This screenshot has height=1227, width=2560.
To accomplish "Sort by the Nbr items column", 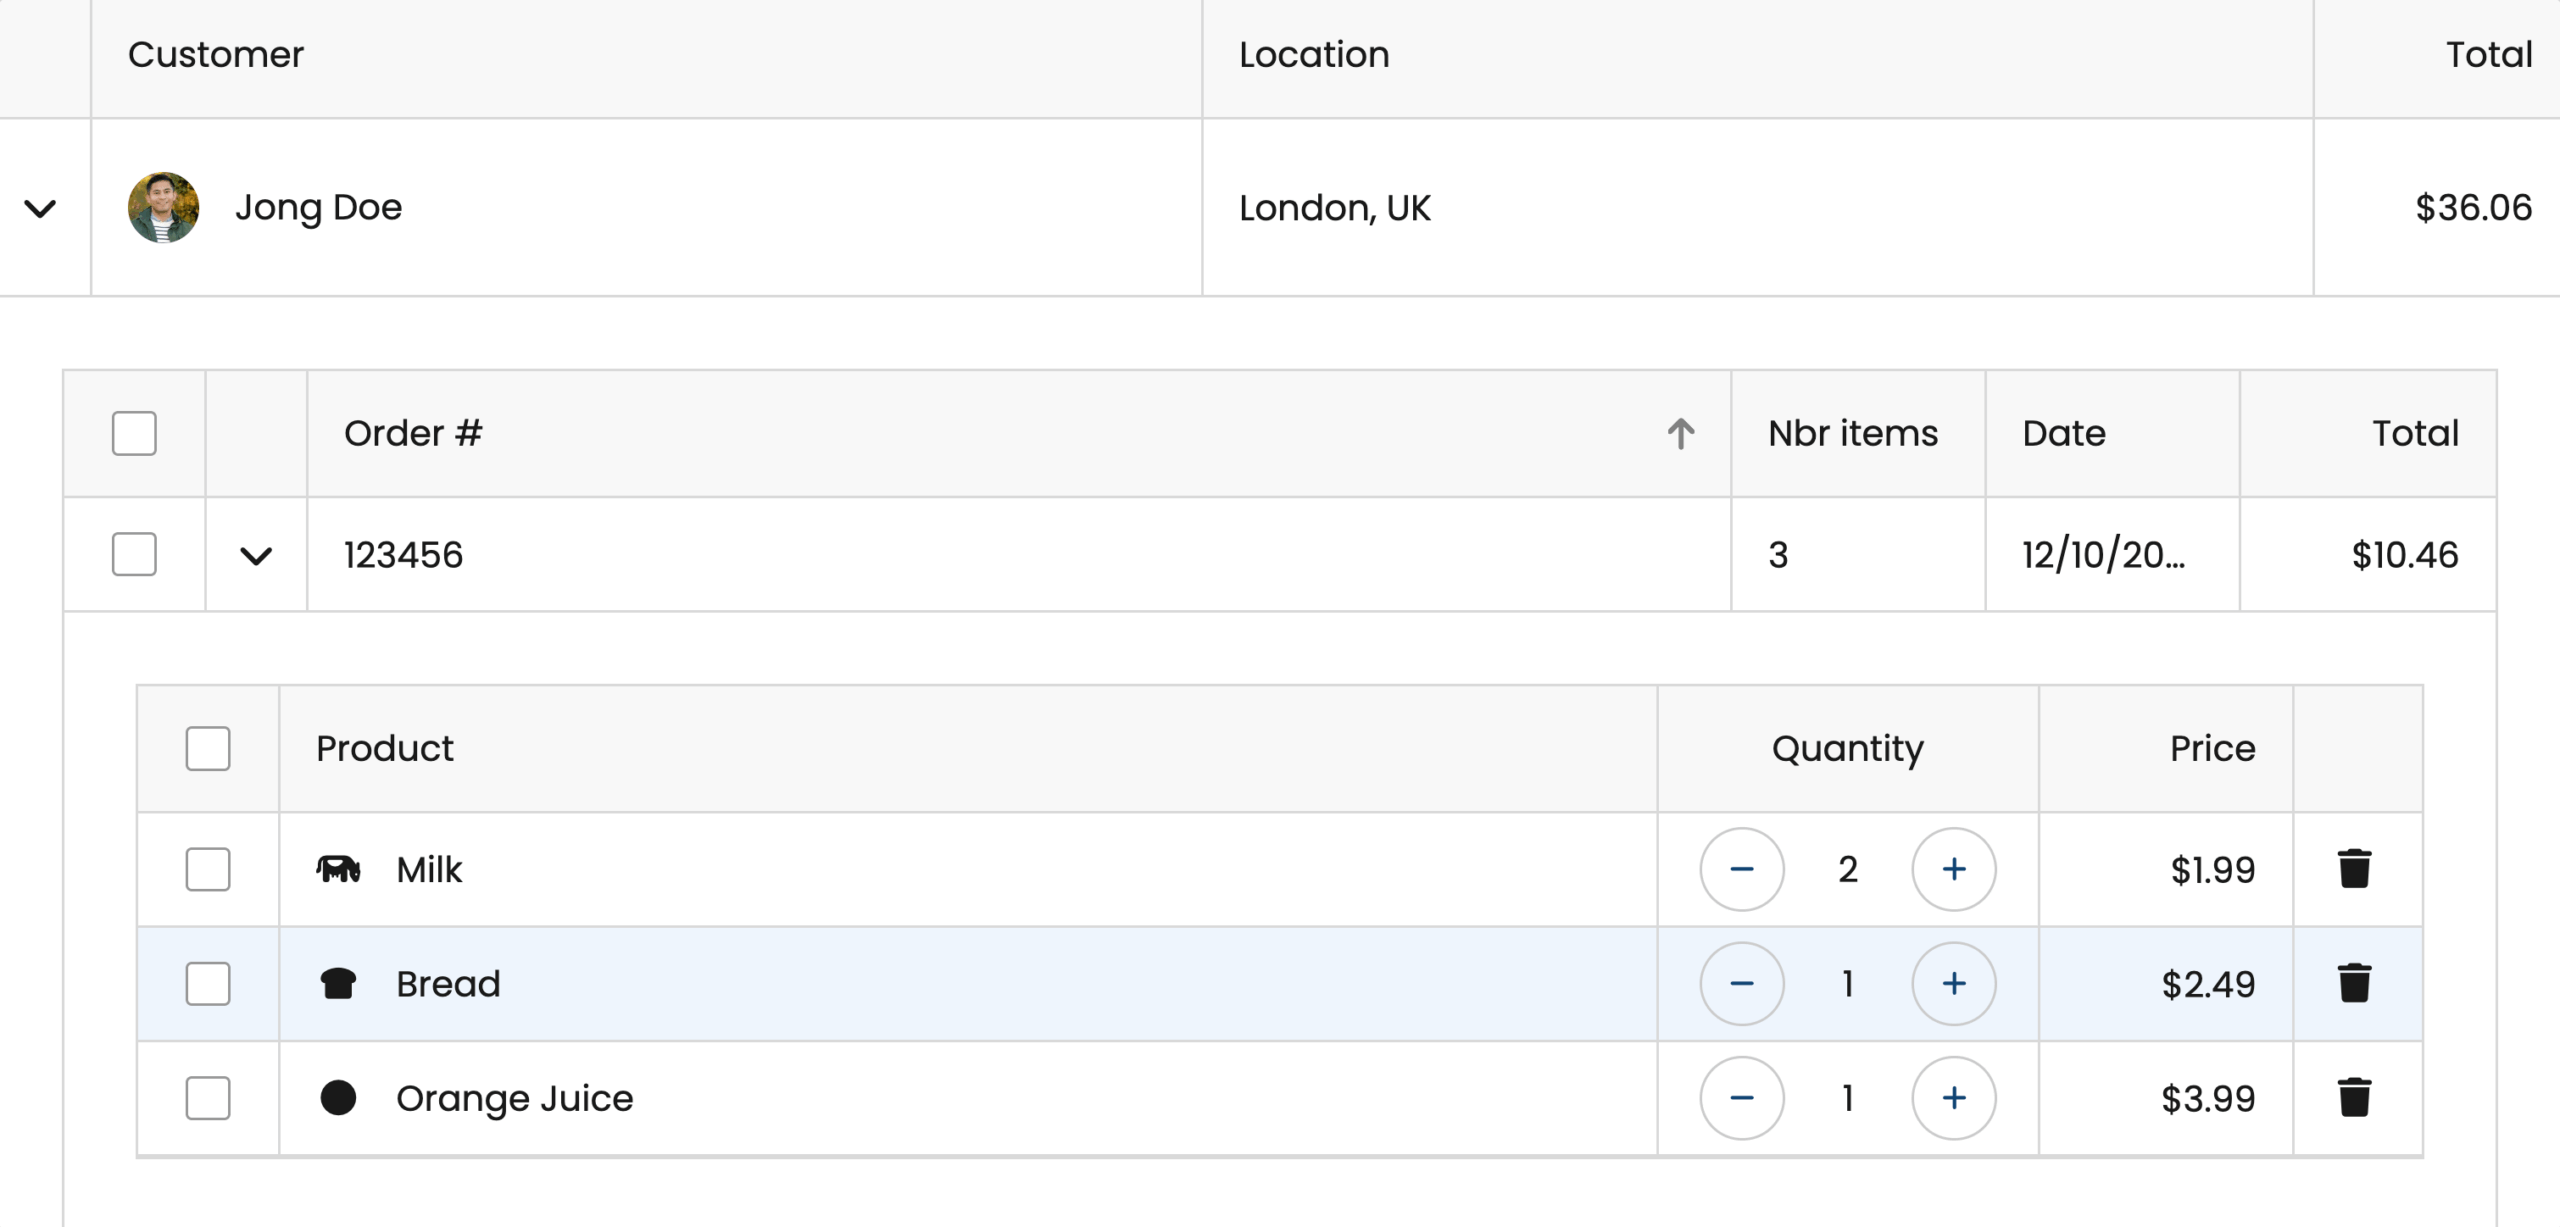I will [x=1852, y=433].
